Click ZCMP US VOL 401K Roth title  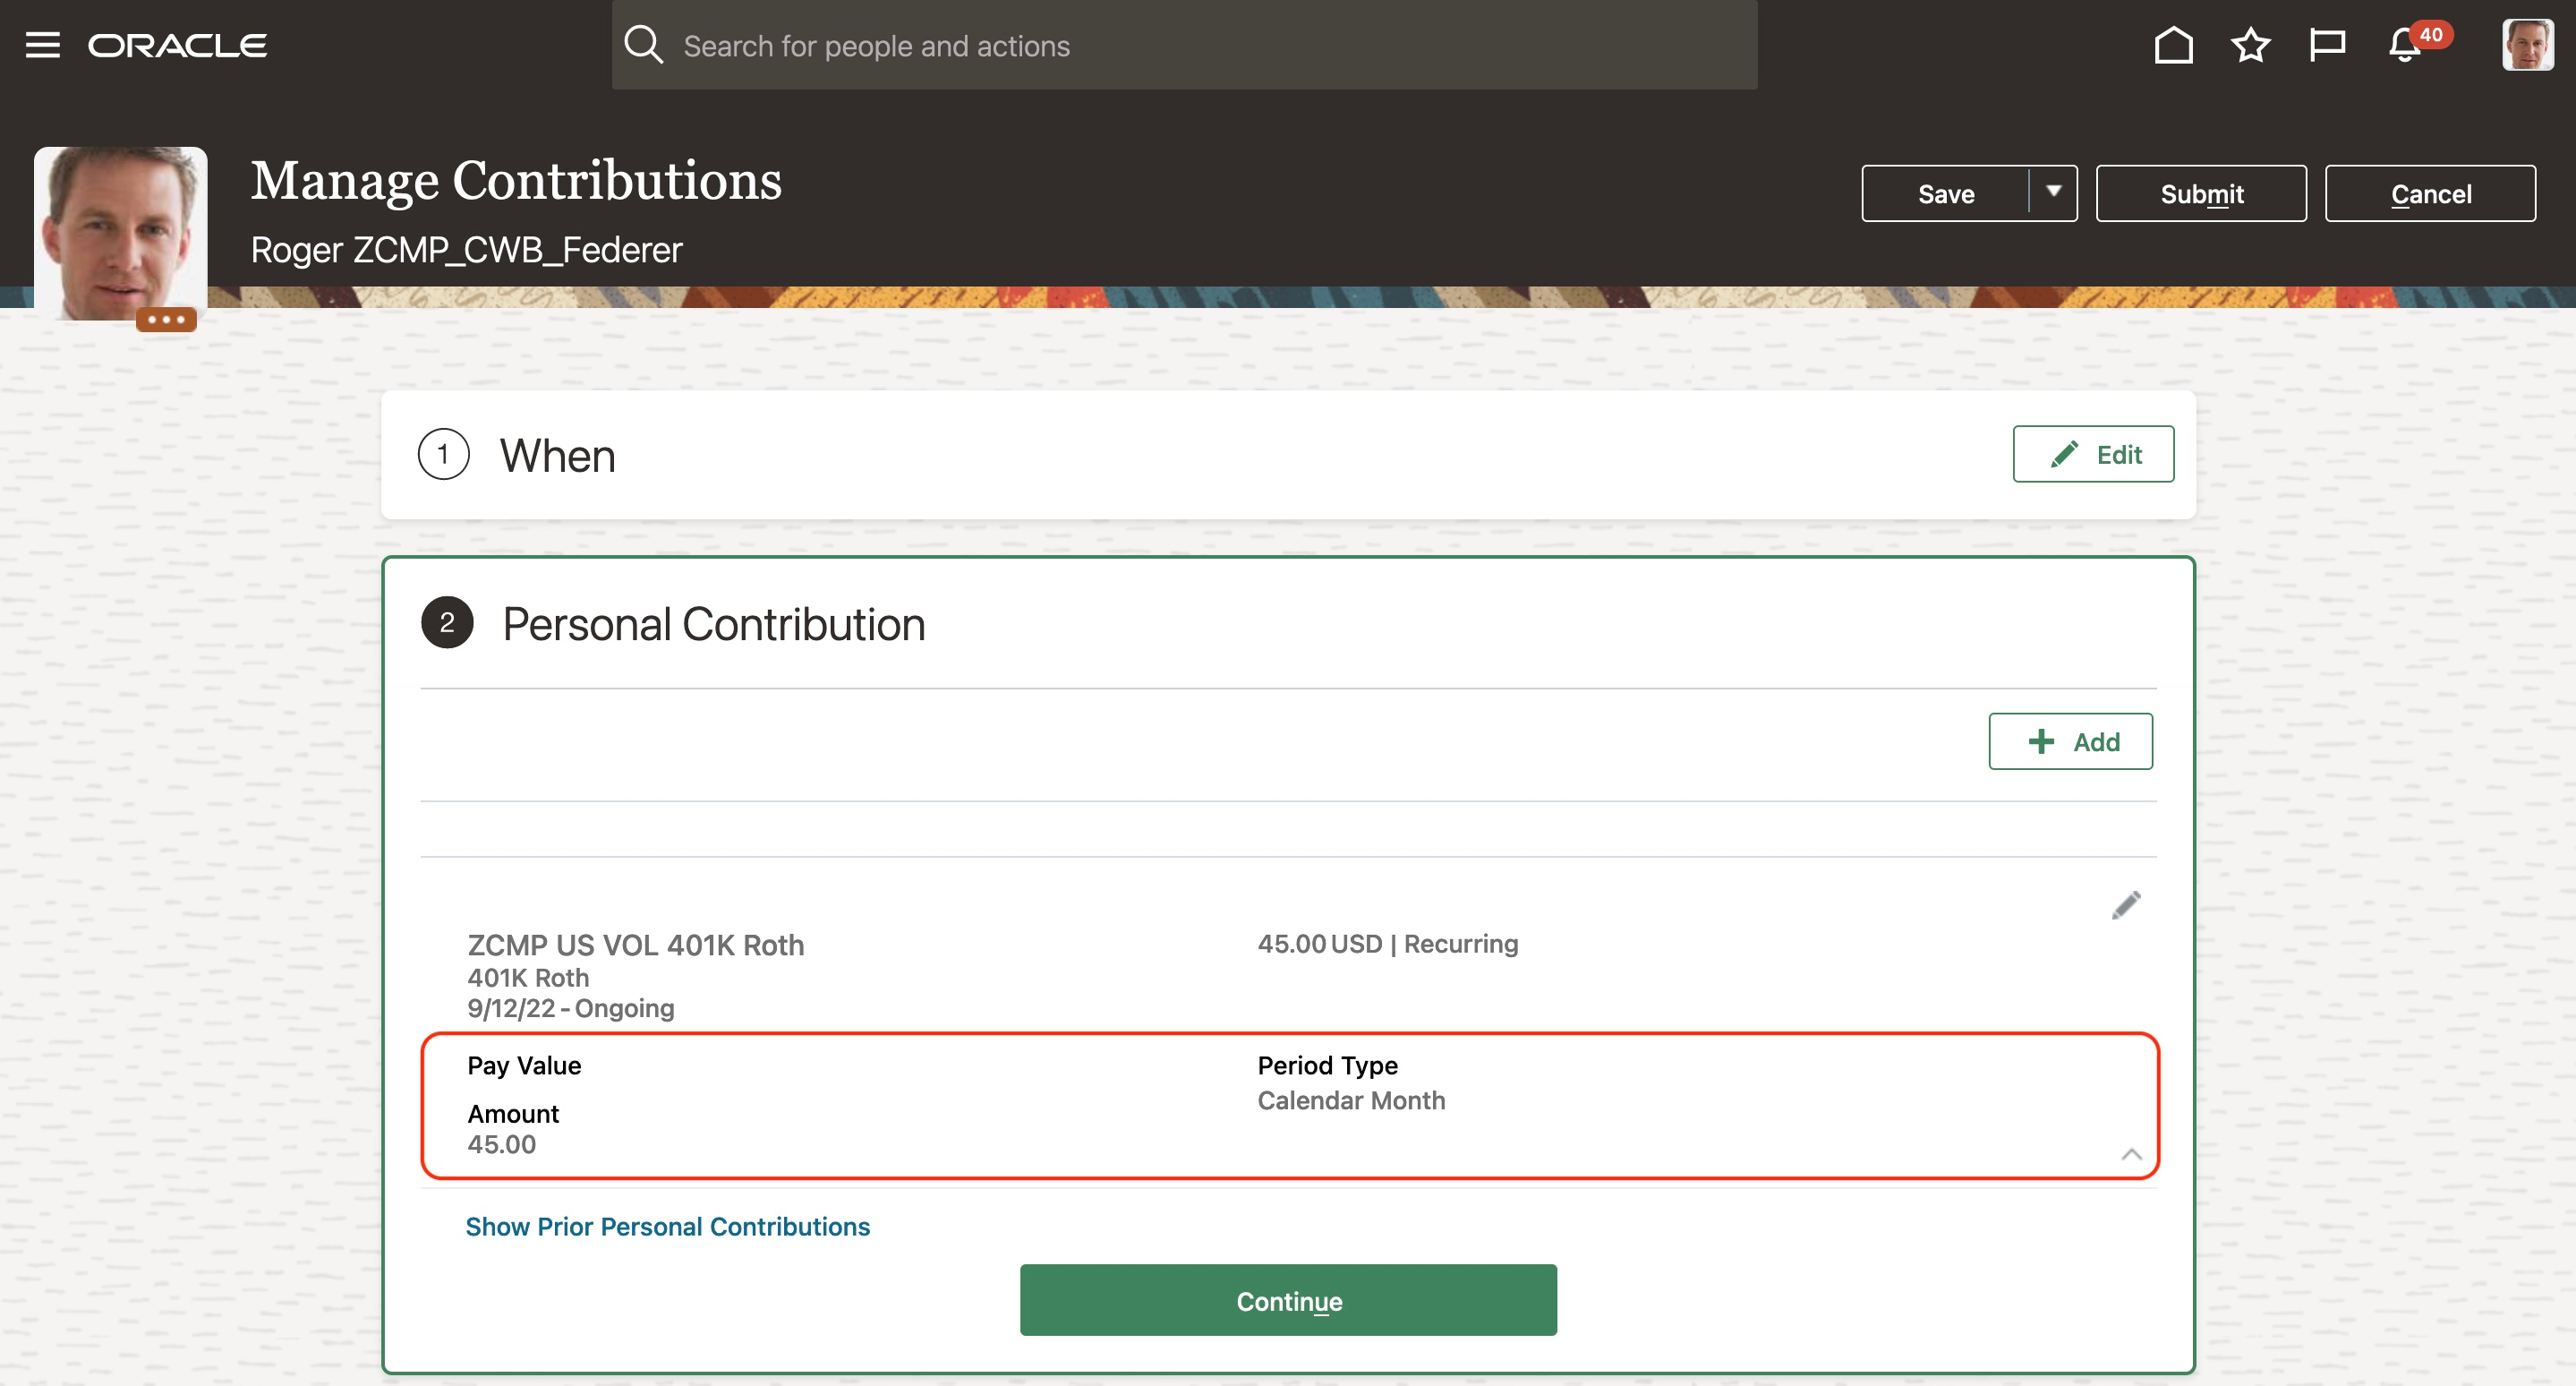click(x=635, y=945)
